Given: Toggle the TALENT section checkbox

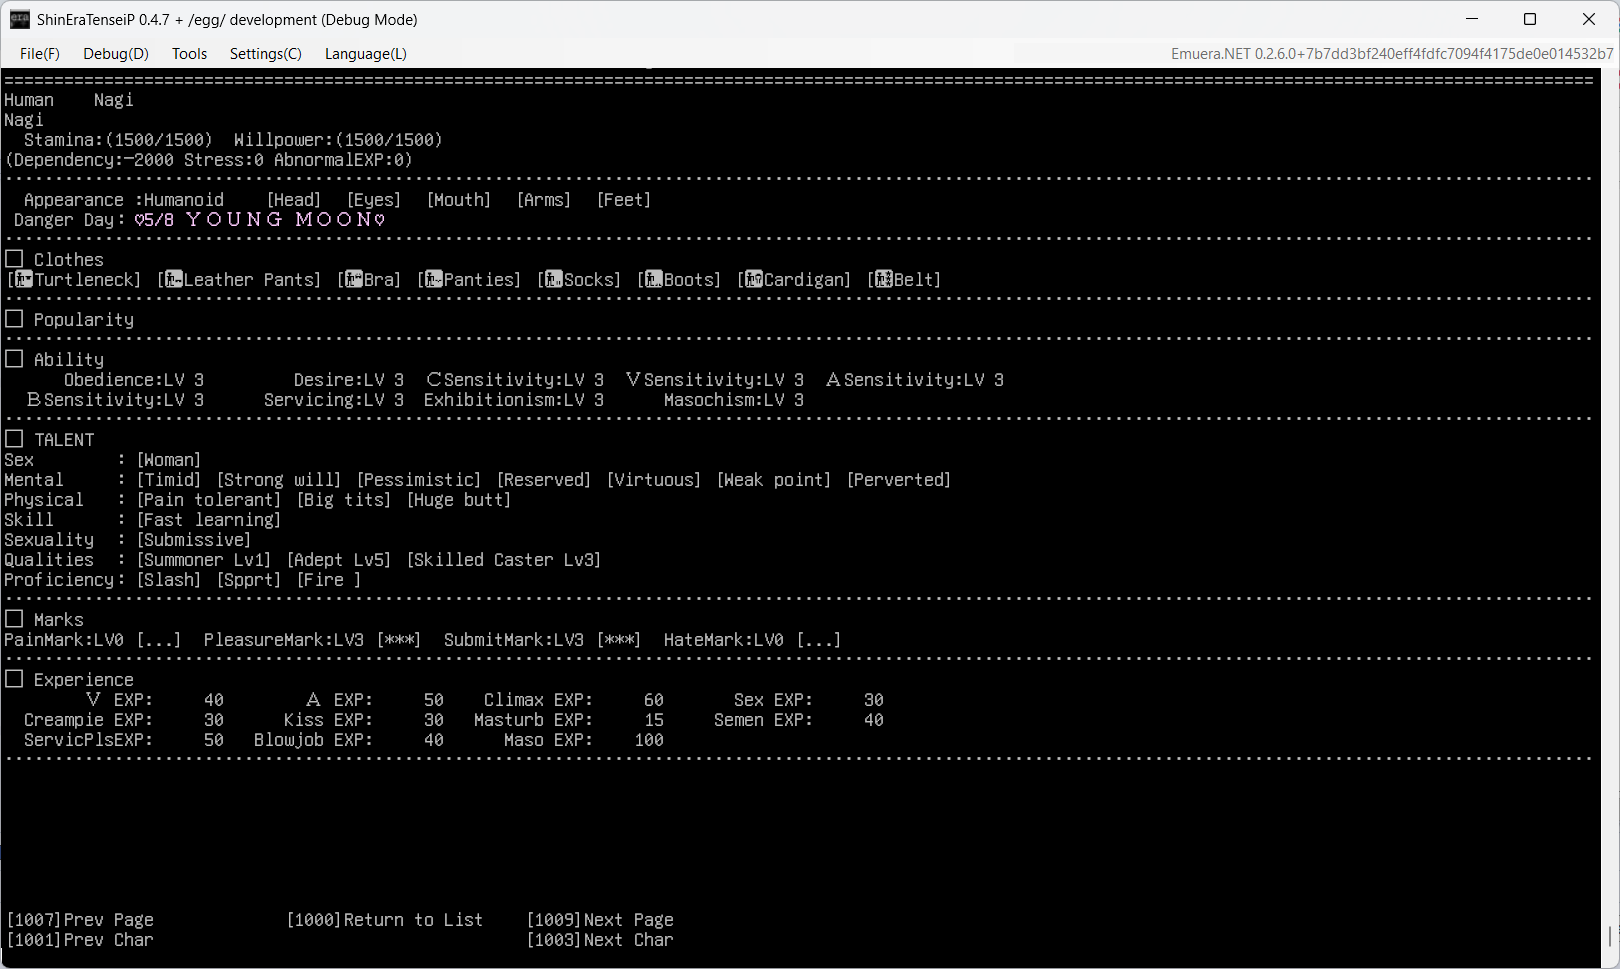Looking at the screenshot, I should coord(14,439).
